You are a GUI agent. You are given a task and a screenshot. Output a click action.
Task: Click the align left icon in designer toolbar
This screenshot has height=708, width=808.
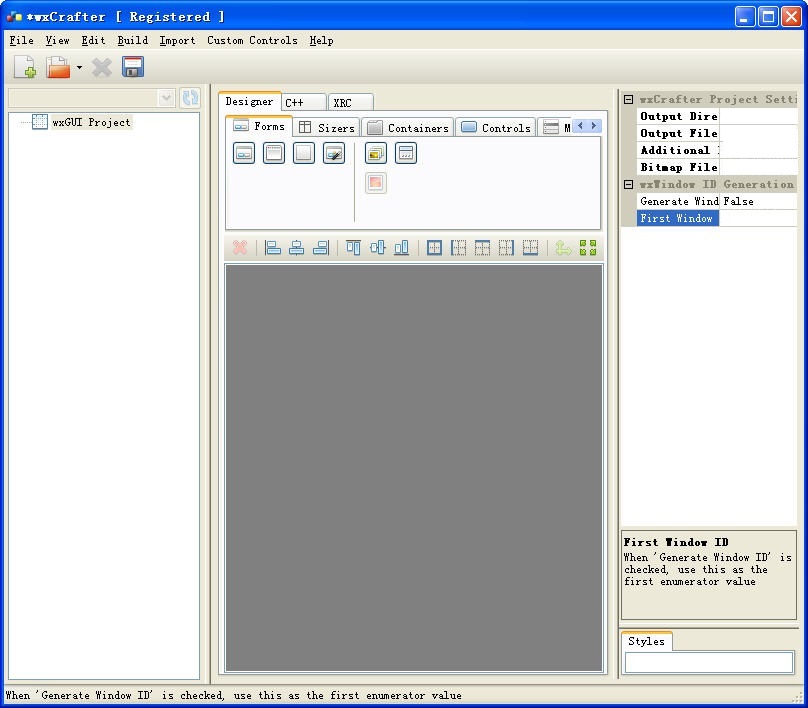273,248
